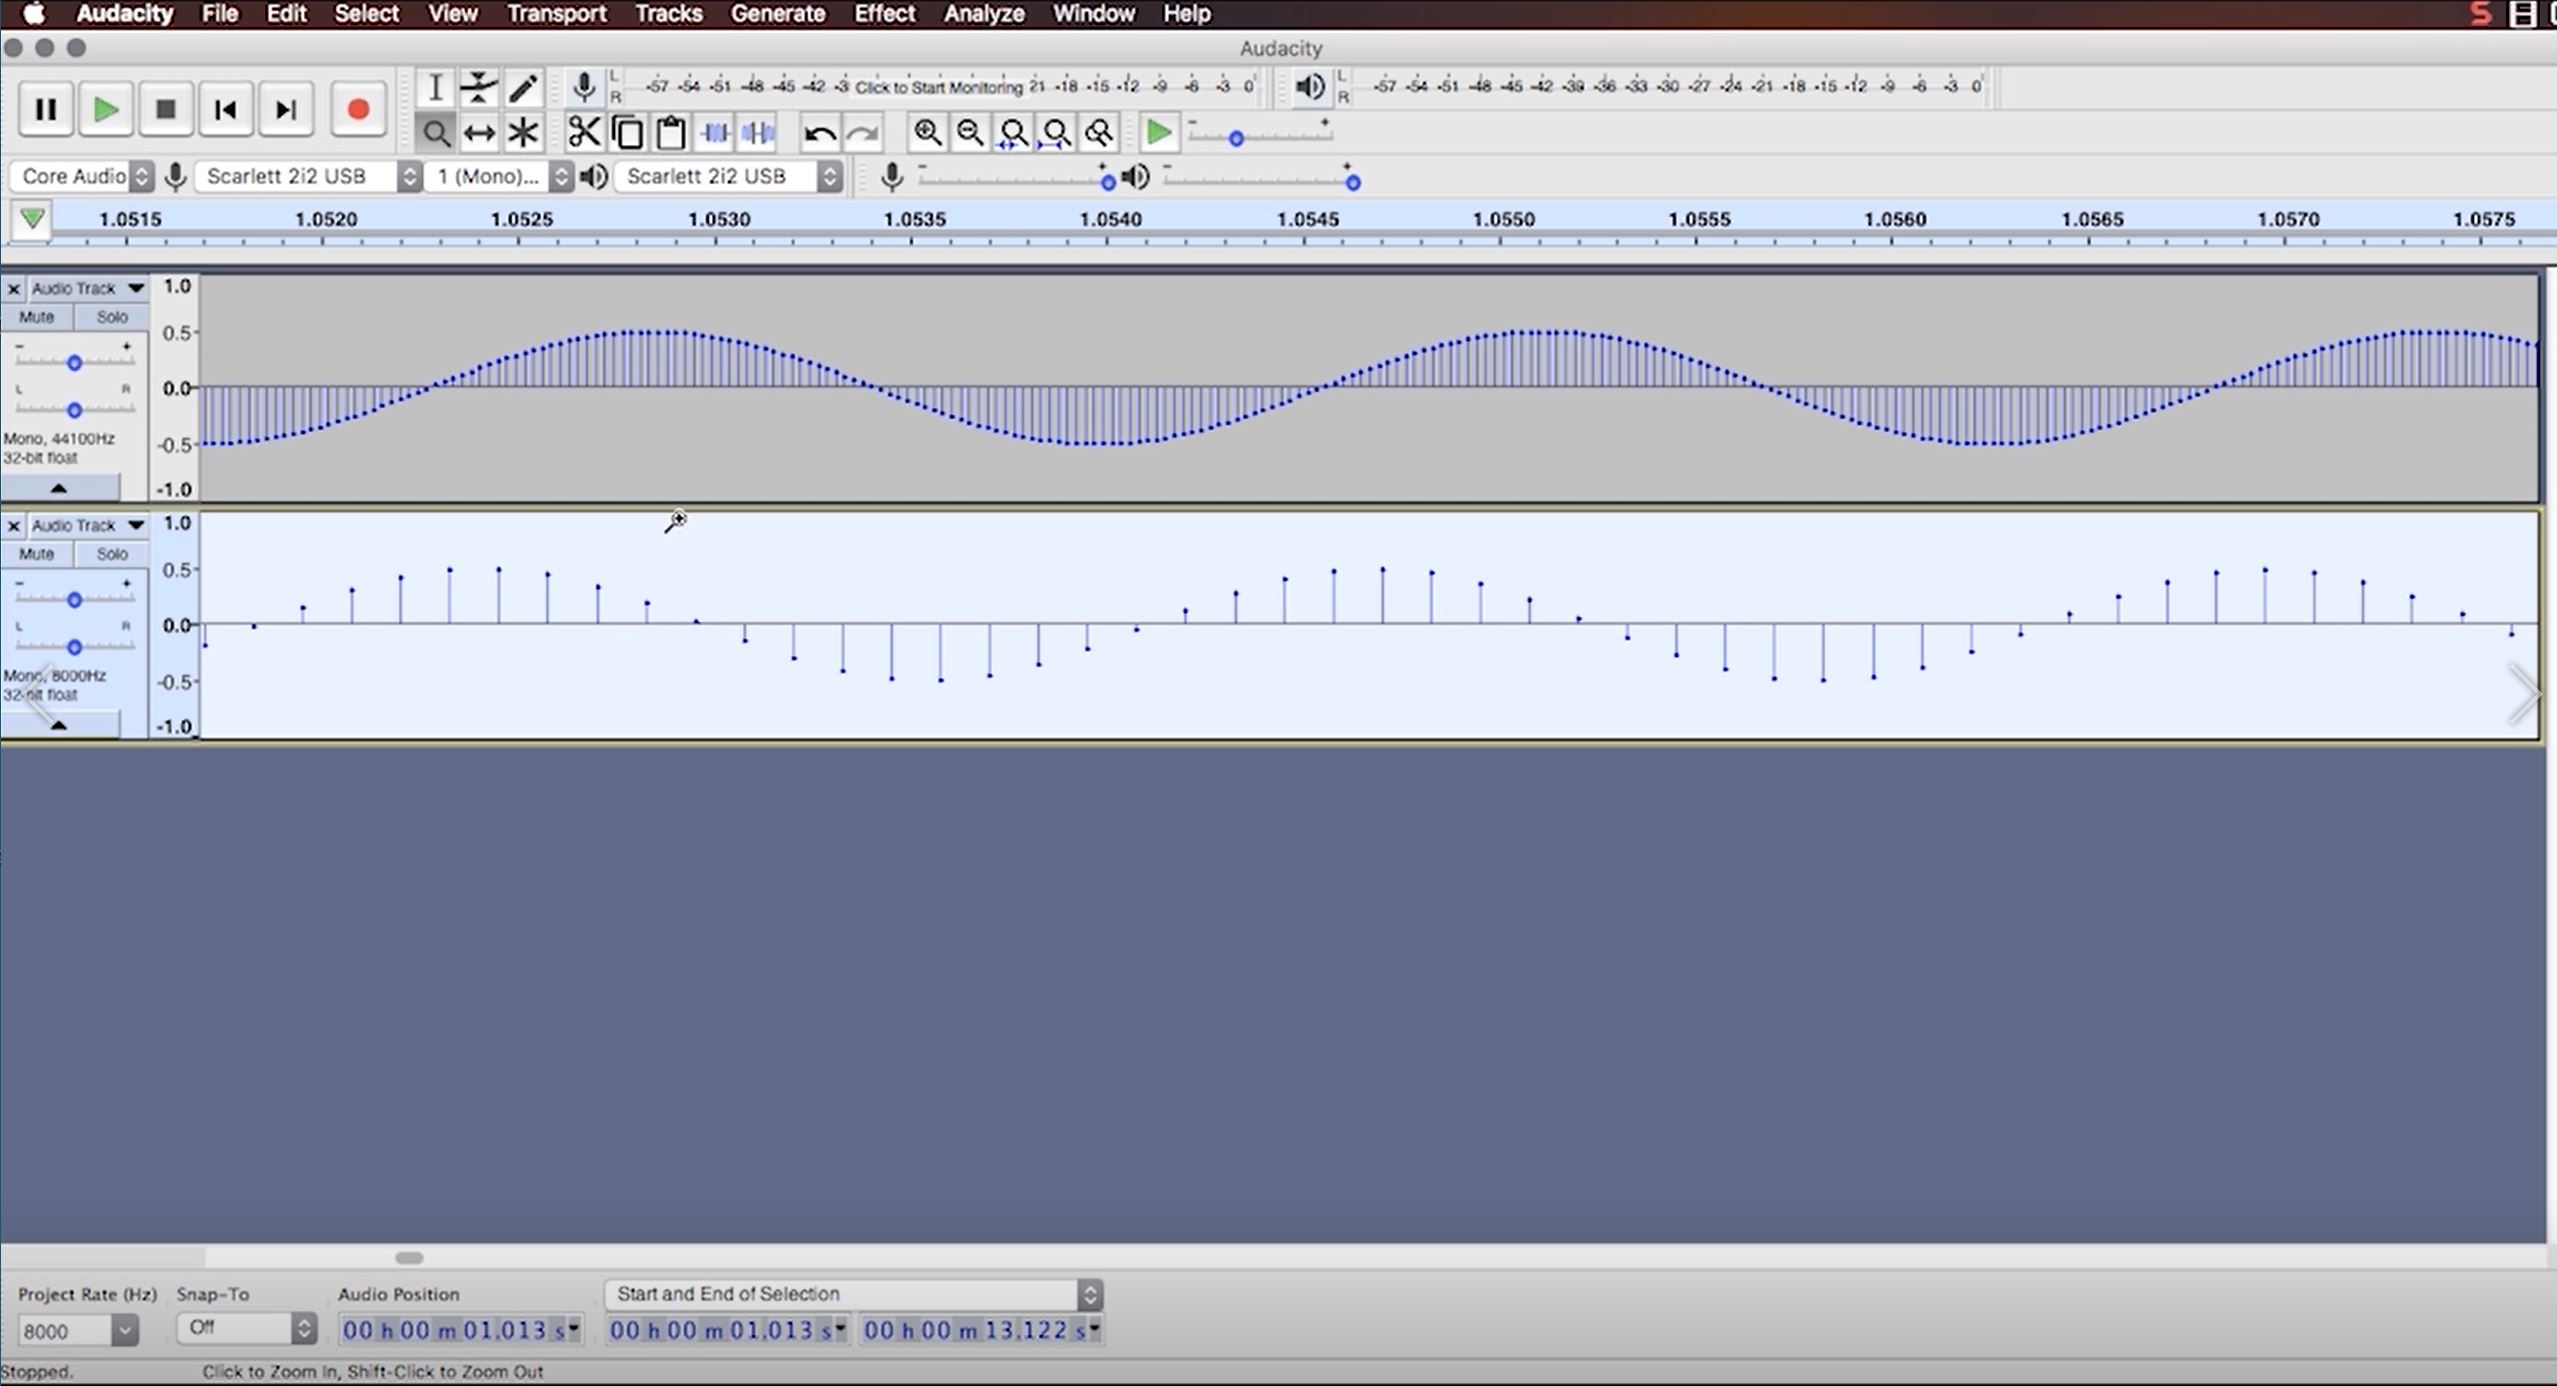Expand the Start and End of Selection dropdown

pyautogui.click(x=1090, y=1295)
